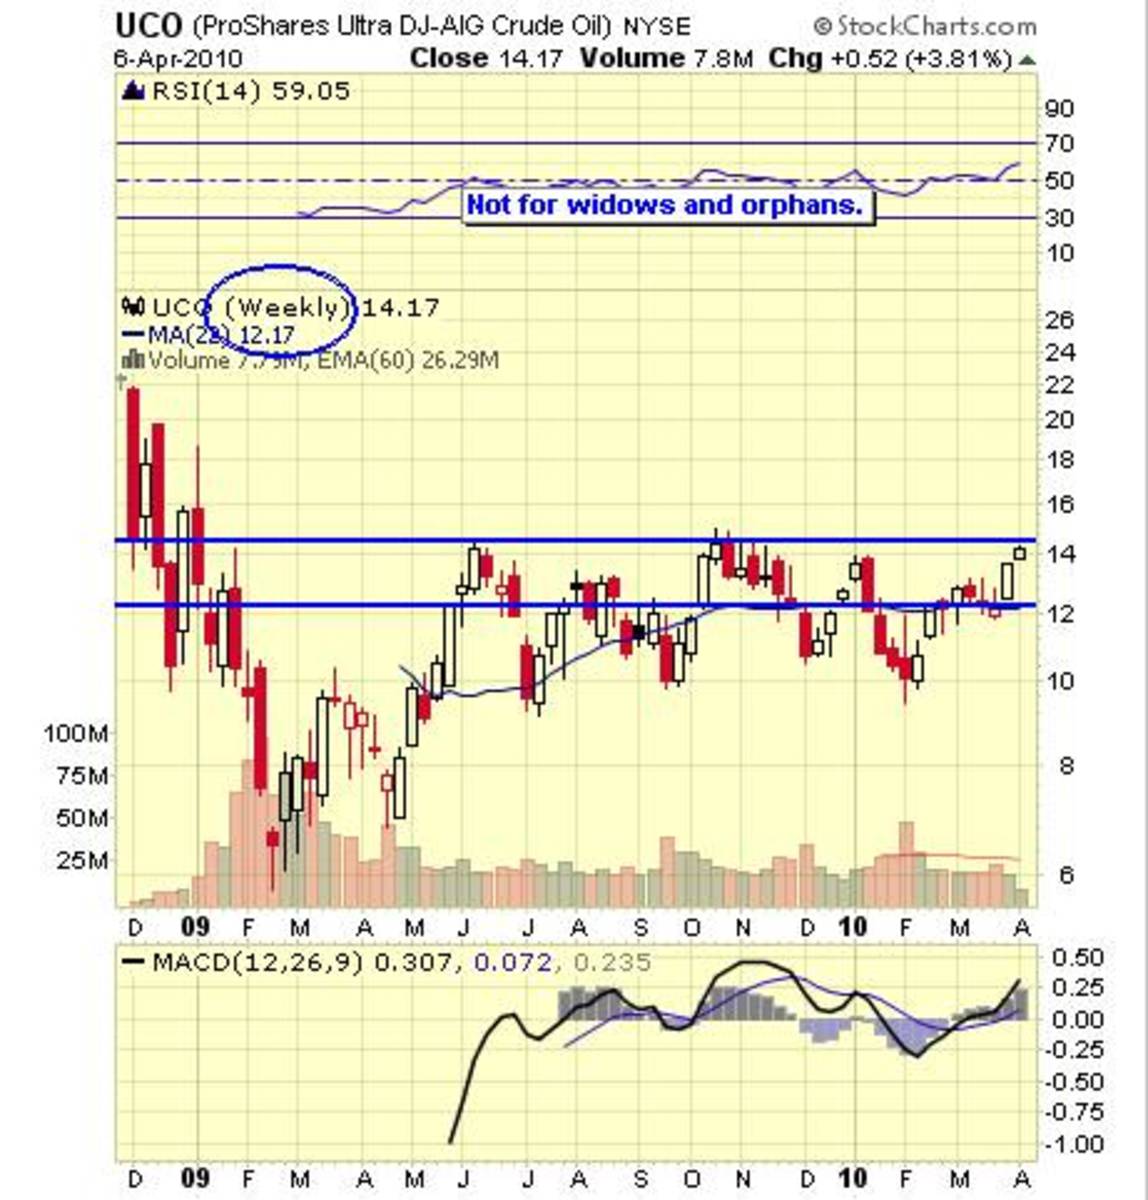Click the Volume 7.8M value

(666, 58)
